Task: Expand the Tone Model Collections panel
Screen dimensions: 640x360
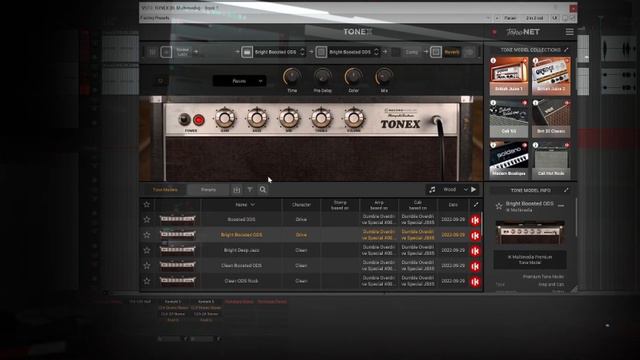Action: pyautogui.click(x=566, y=50)
